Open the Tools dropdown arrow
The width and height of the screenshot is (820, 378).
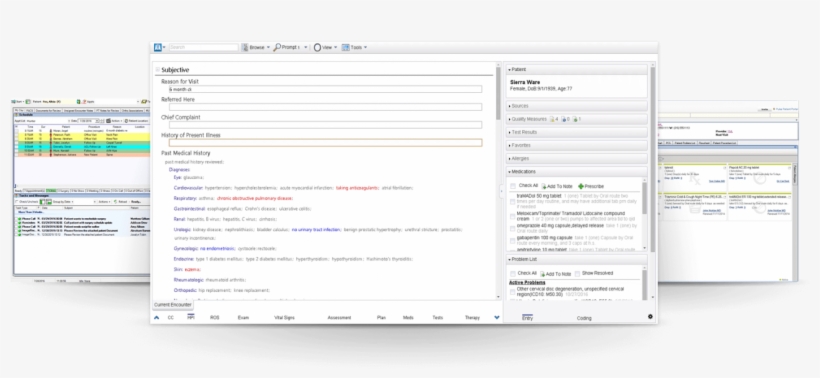(x=365, y=48)
